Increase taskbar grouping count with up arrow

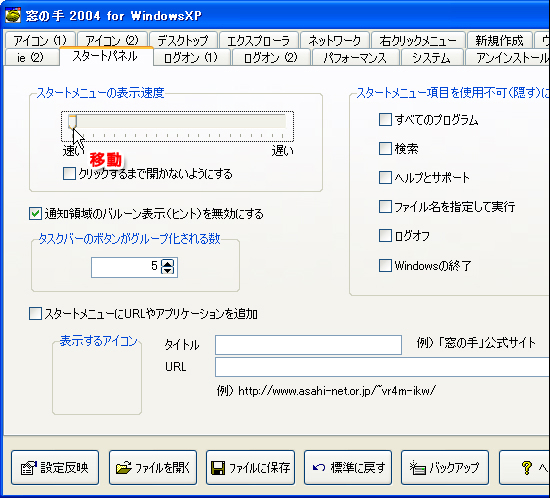(167, 263)
